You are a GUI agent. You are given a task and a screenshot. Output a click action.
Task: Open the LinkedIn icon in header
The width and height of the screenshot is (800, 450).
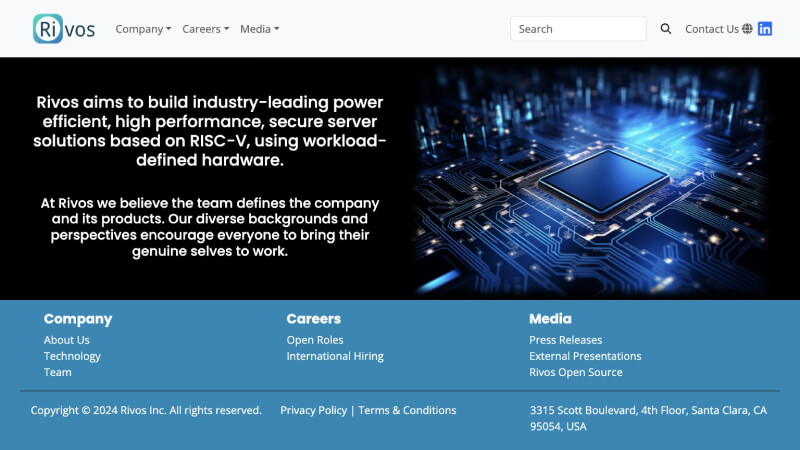[765, 29]
